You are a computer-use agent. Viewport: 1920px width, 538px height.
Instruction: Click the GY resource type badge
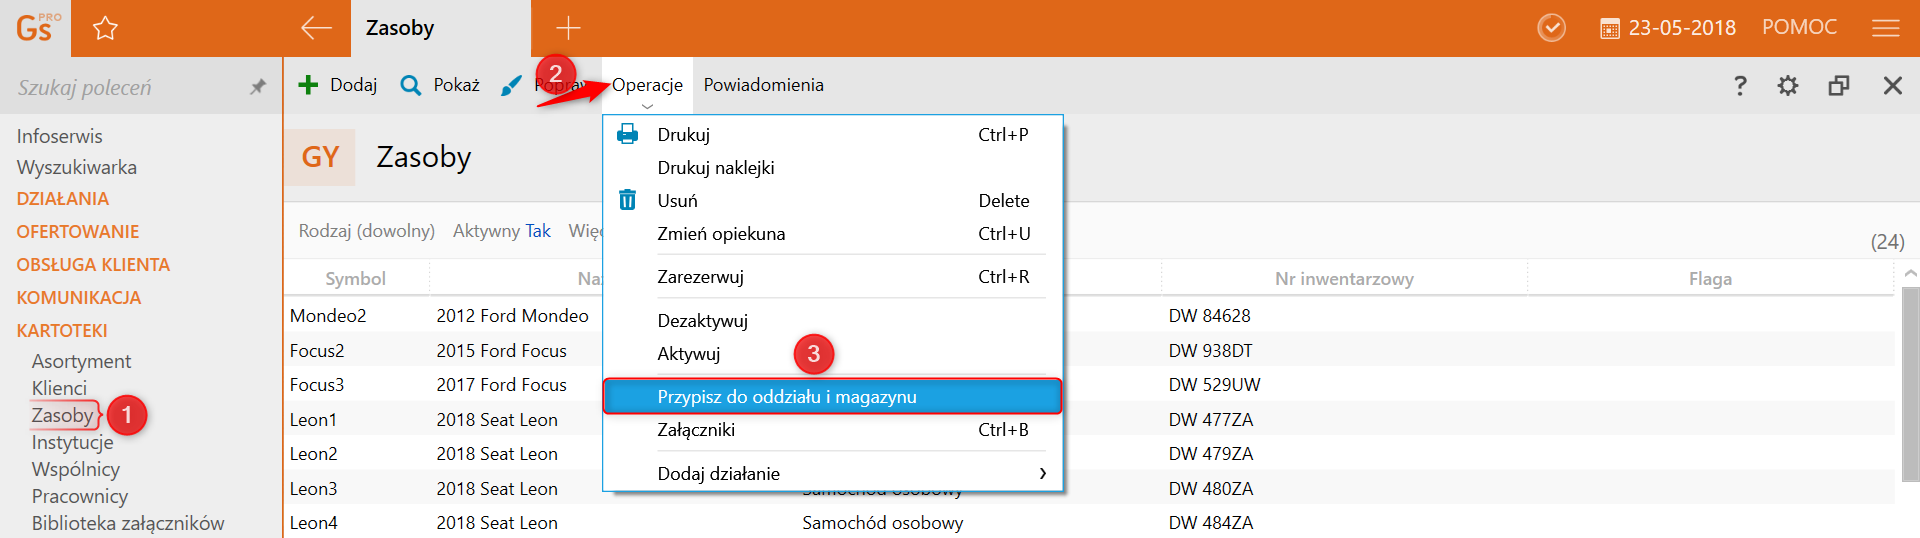(x=320, y=157)
